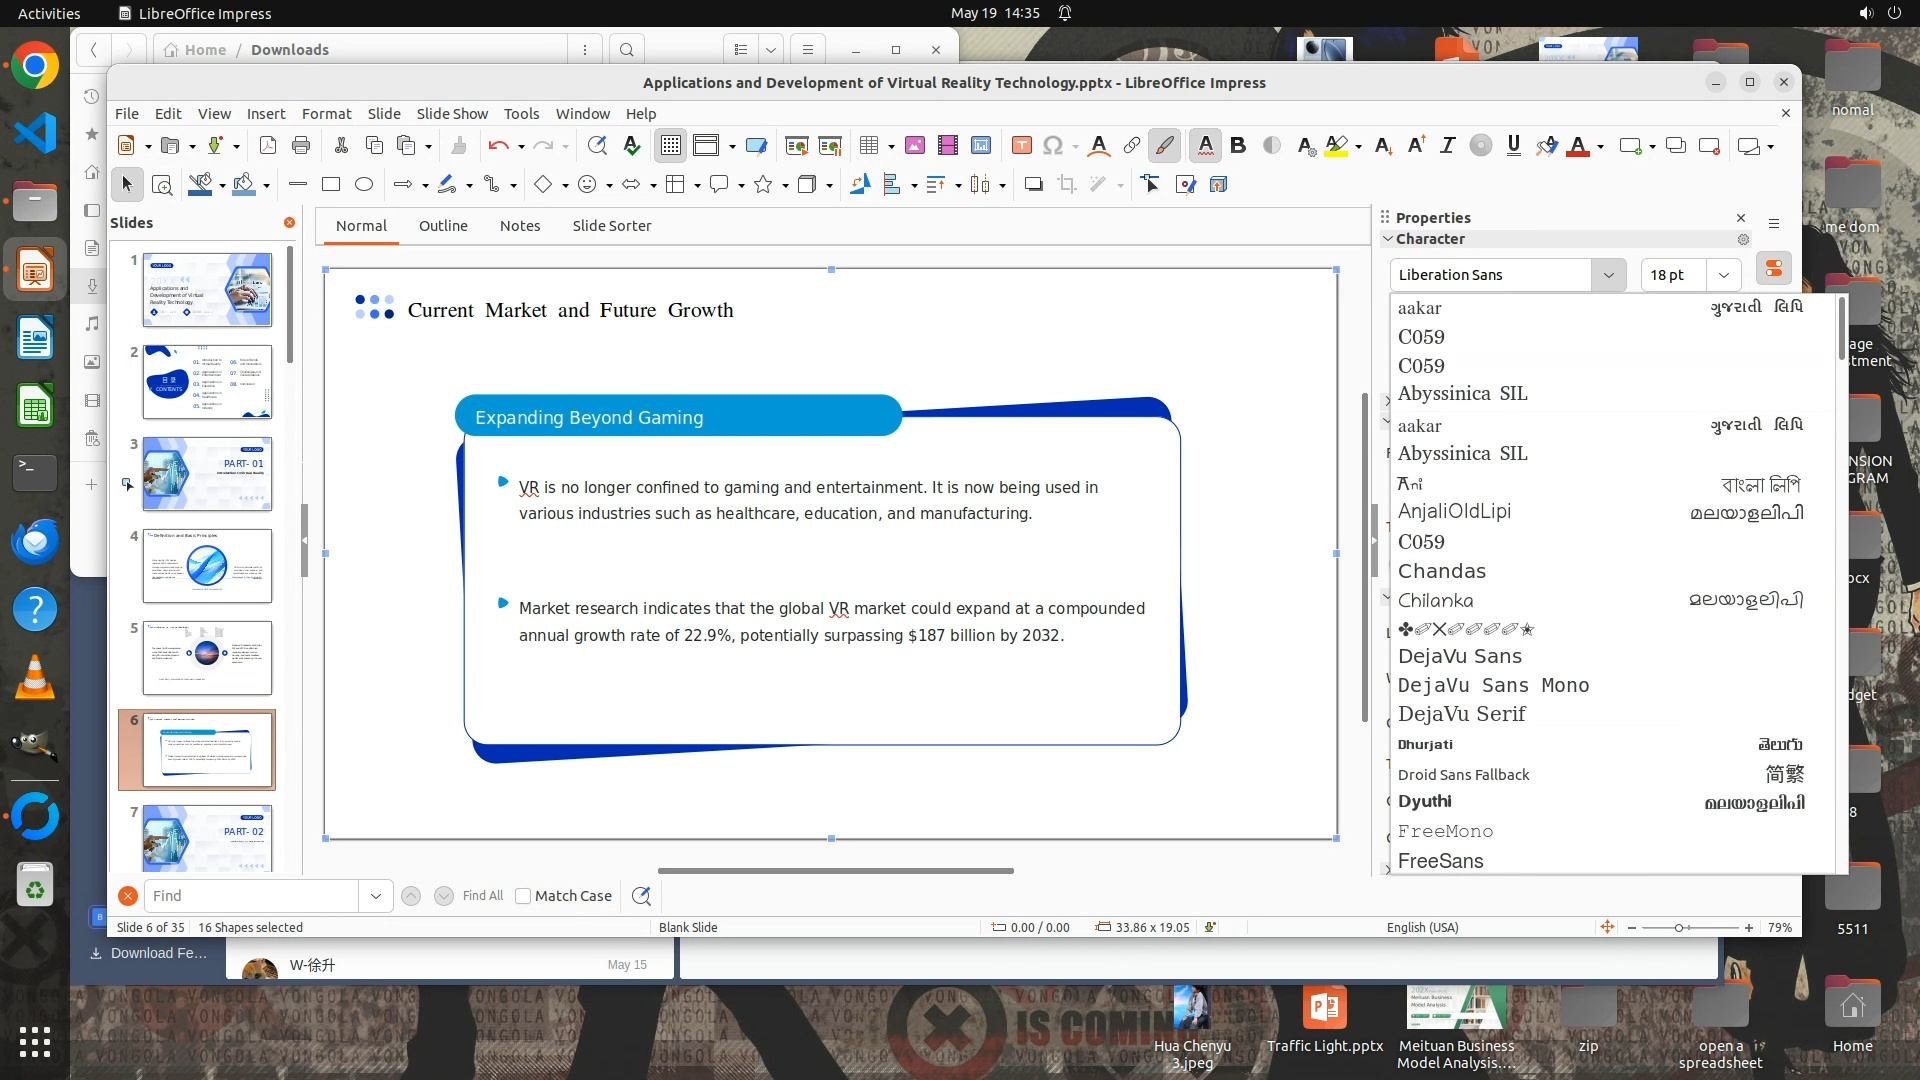
Task: Open the font name dropdown arrow
Action: [1608, 275]
